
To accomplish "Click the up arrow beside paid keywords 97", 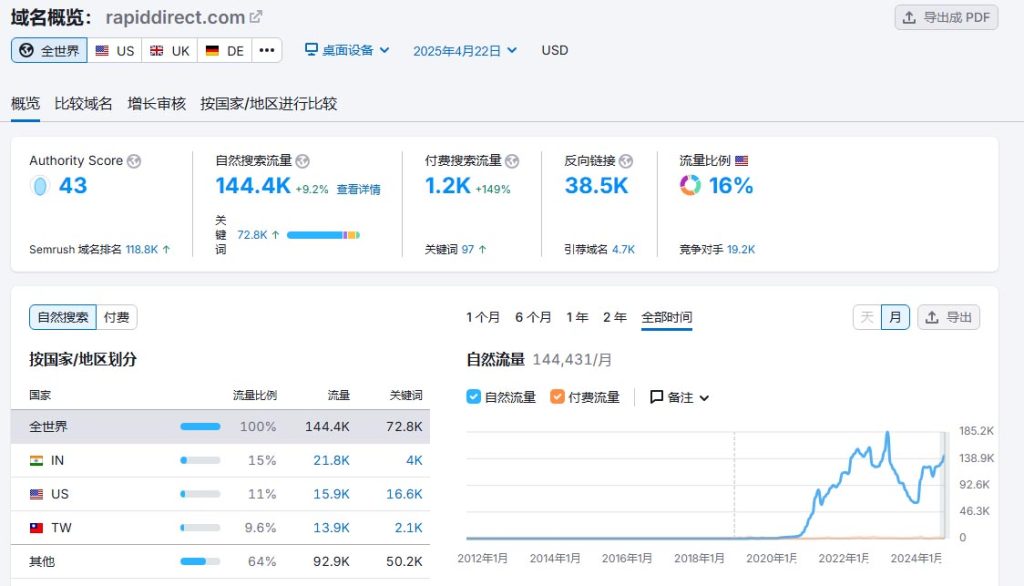I will (x=483, y=249).
